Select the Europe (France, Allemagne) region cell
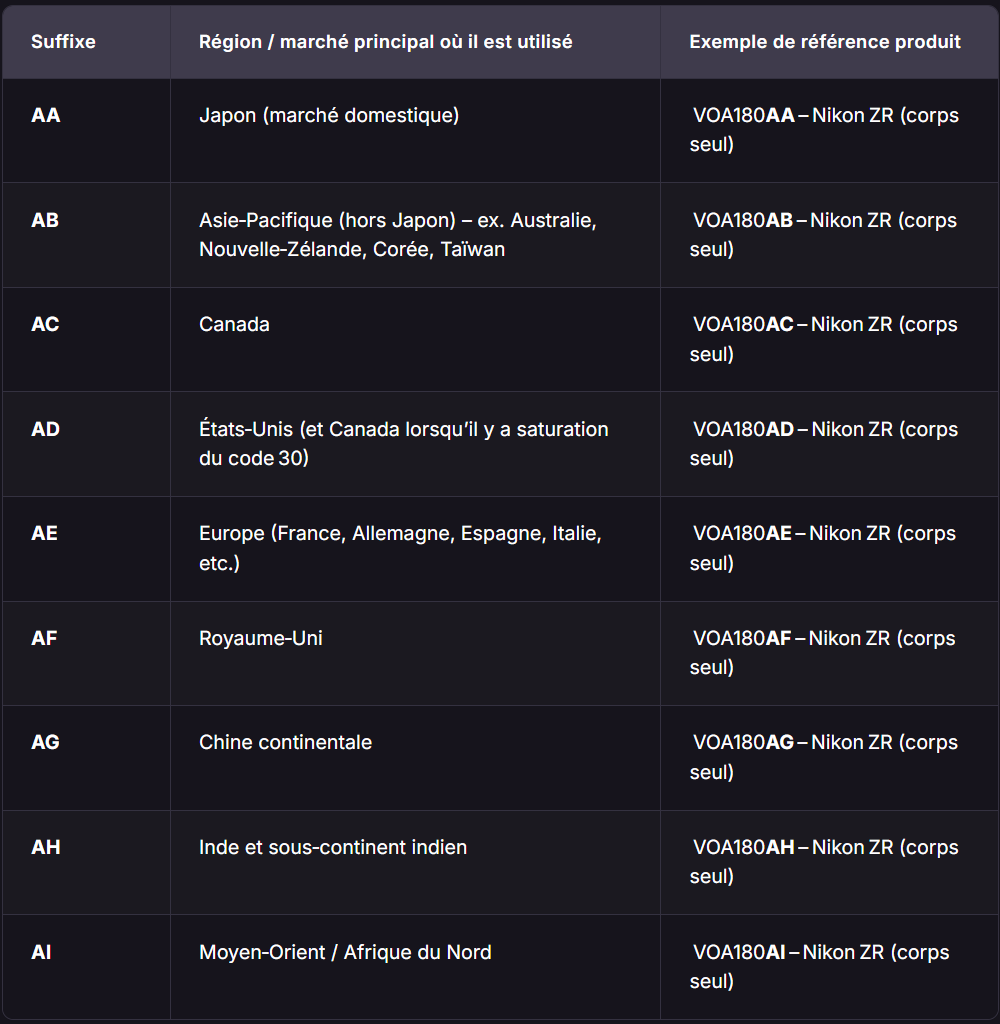Image resolution: width=1000 pixels, height=1024 pixels. click(x=400, y=548)
